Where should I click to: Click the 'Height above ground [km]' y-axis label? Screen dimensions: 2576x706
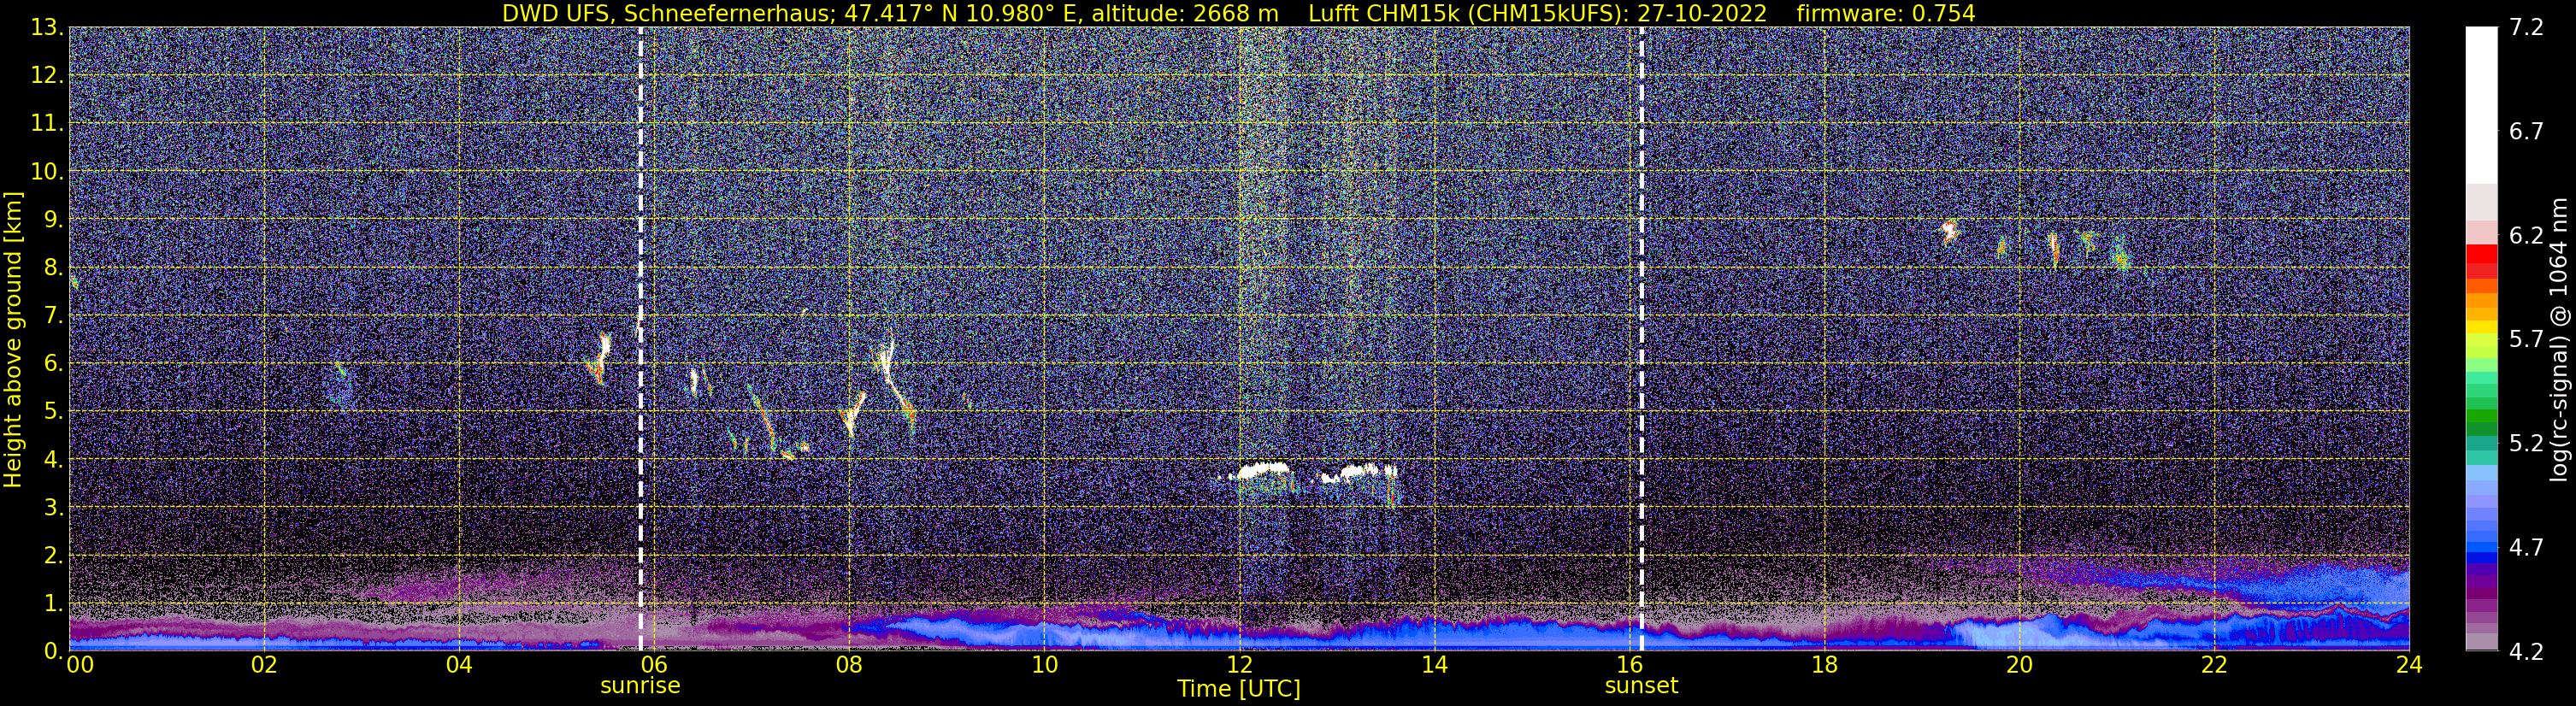point(13,339)
